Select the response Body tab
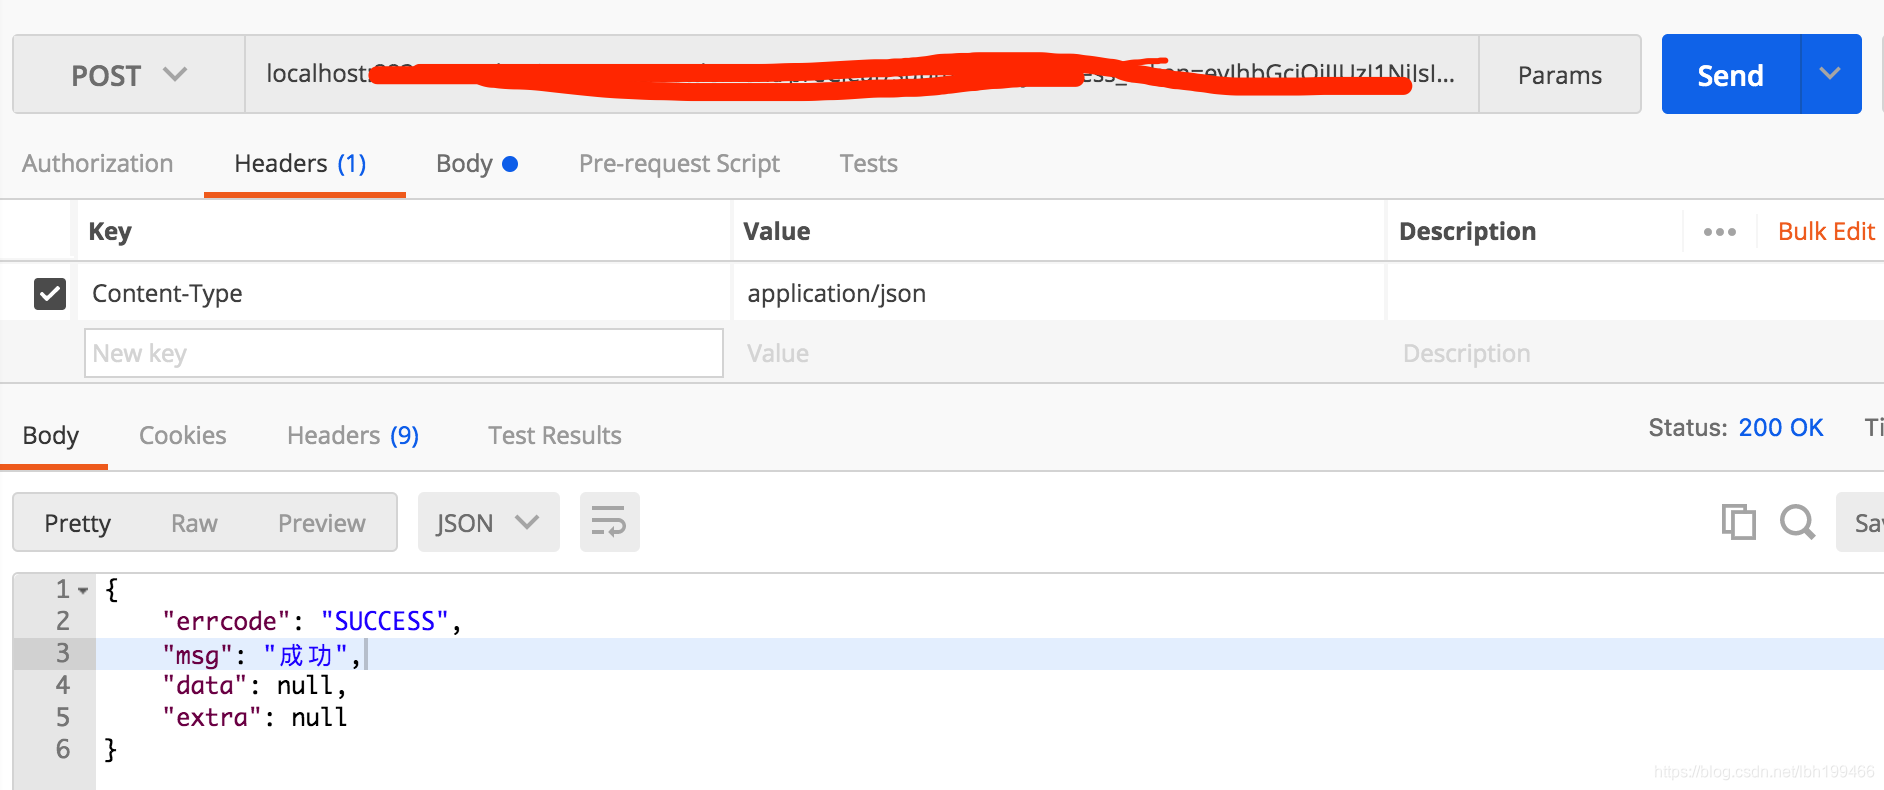The height and width of the screenshot is (790, 1884). point(51,436)
